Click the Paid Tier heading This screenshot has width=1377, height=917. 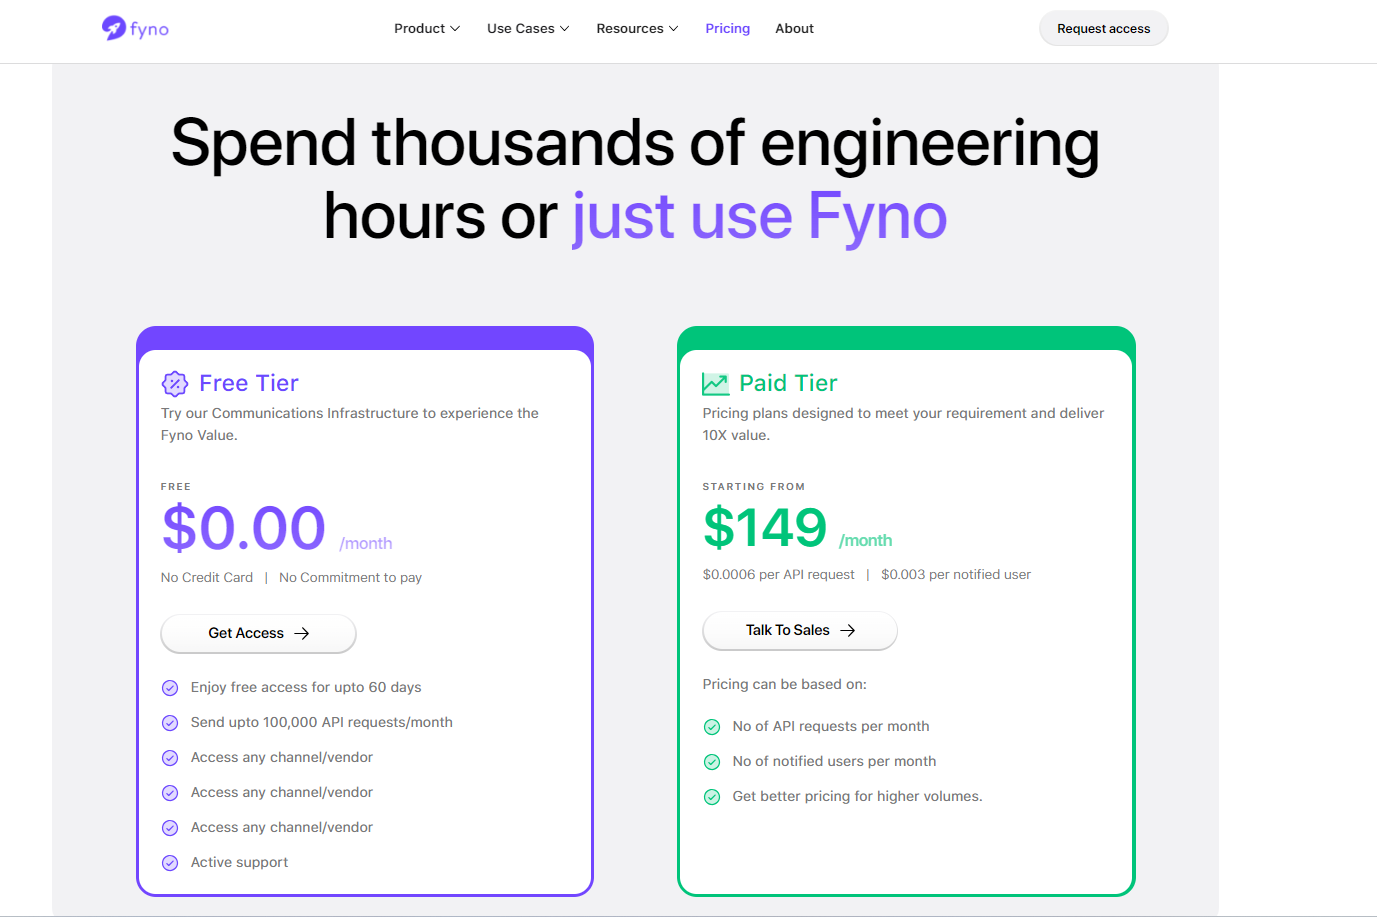(788, 384)
